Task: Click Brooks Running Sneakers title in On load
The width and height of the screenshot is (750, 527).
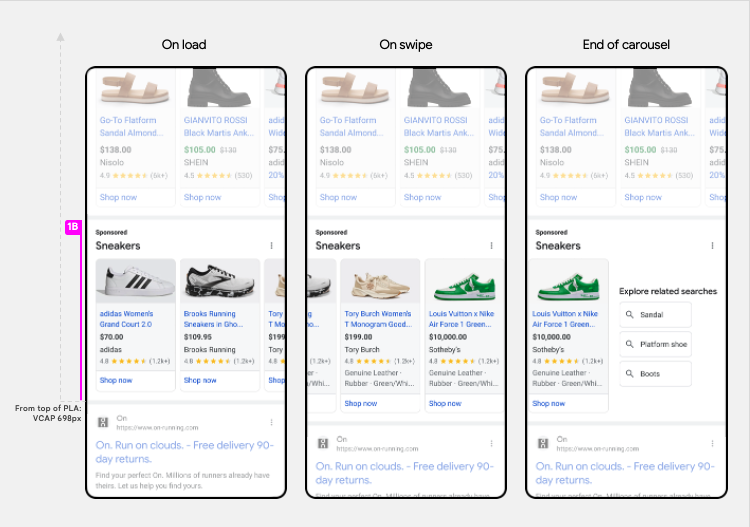Action: click(x=213, y=319)
